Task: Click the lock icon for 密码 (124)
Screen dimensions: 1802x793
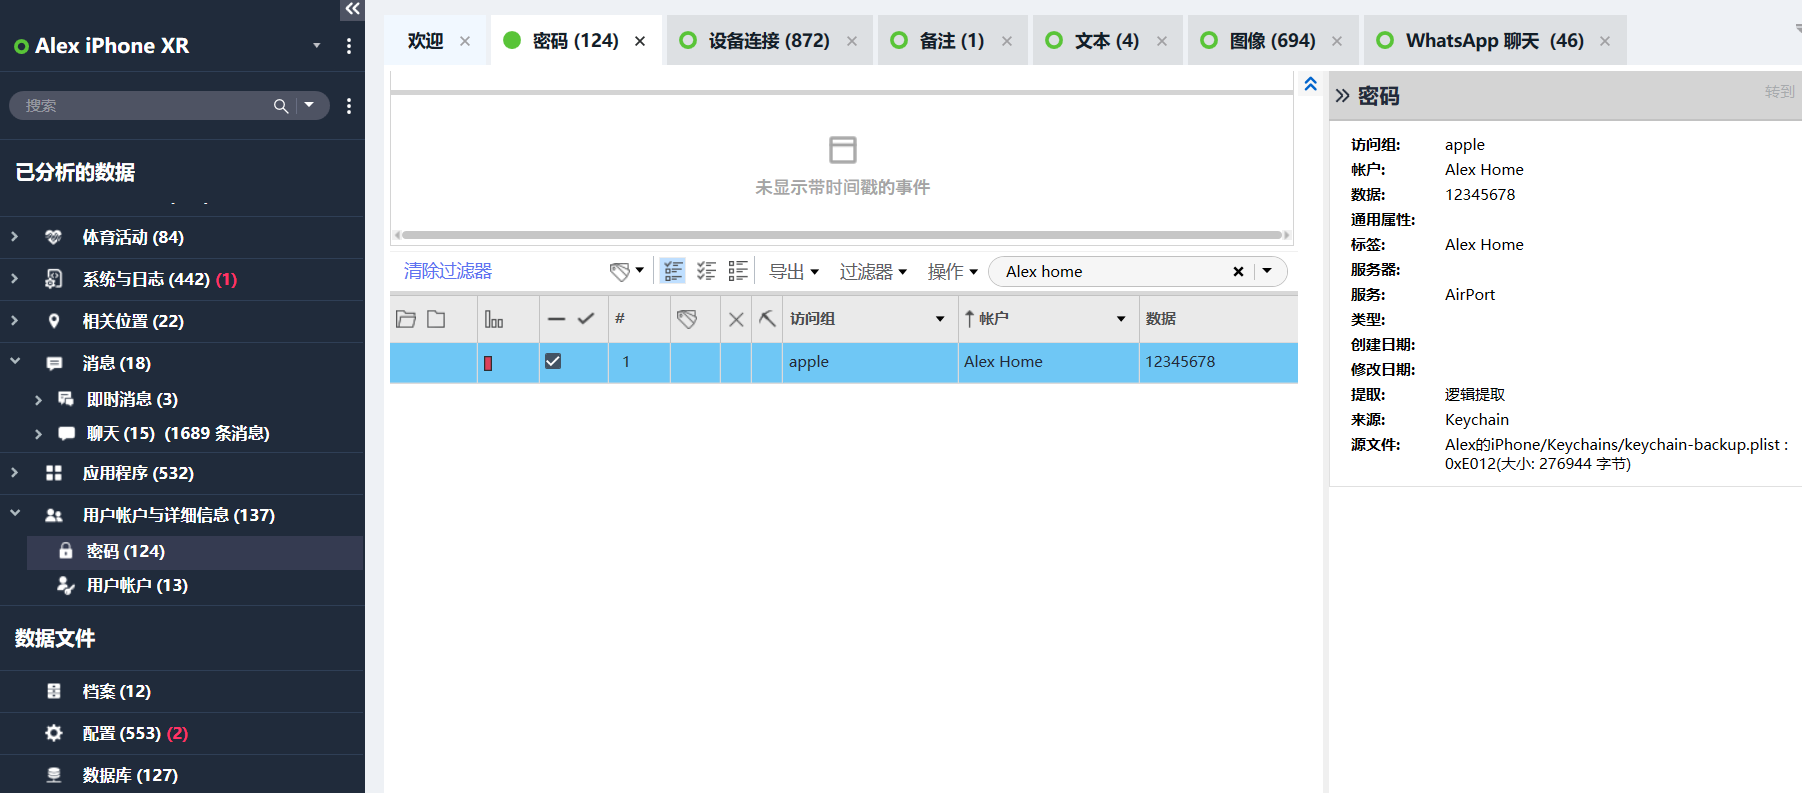Action: pyautogui.click(x=66, y=551)
